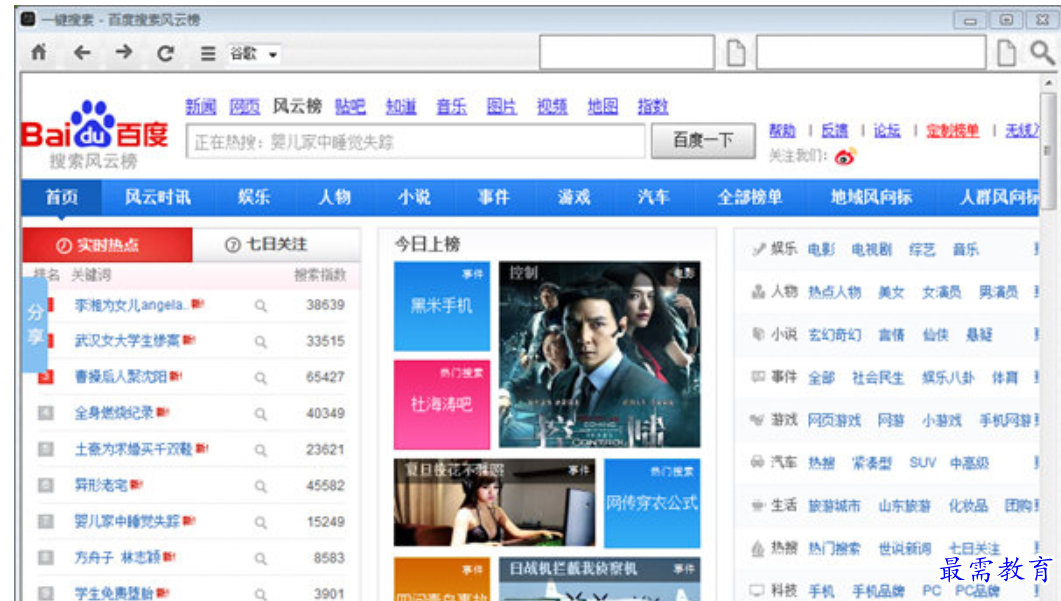Click the 分享 share side button

[35, 325]
